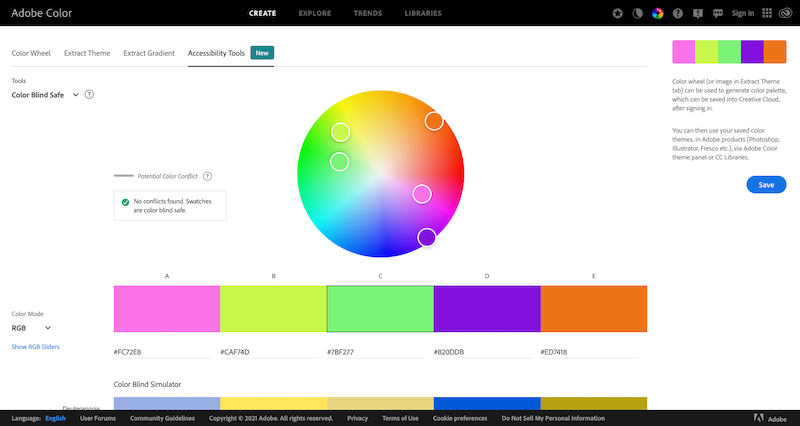Toggle dark mode moon icon

(637, 14)
